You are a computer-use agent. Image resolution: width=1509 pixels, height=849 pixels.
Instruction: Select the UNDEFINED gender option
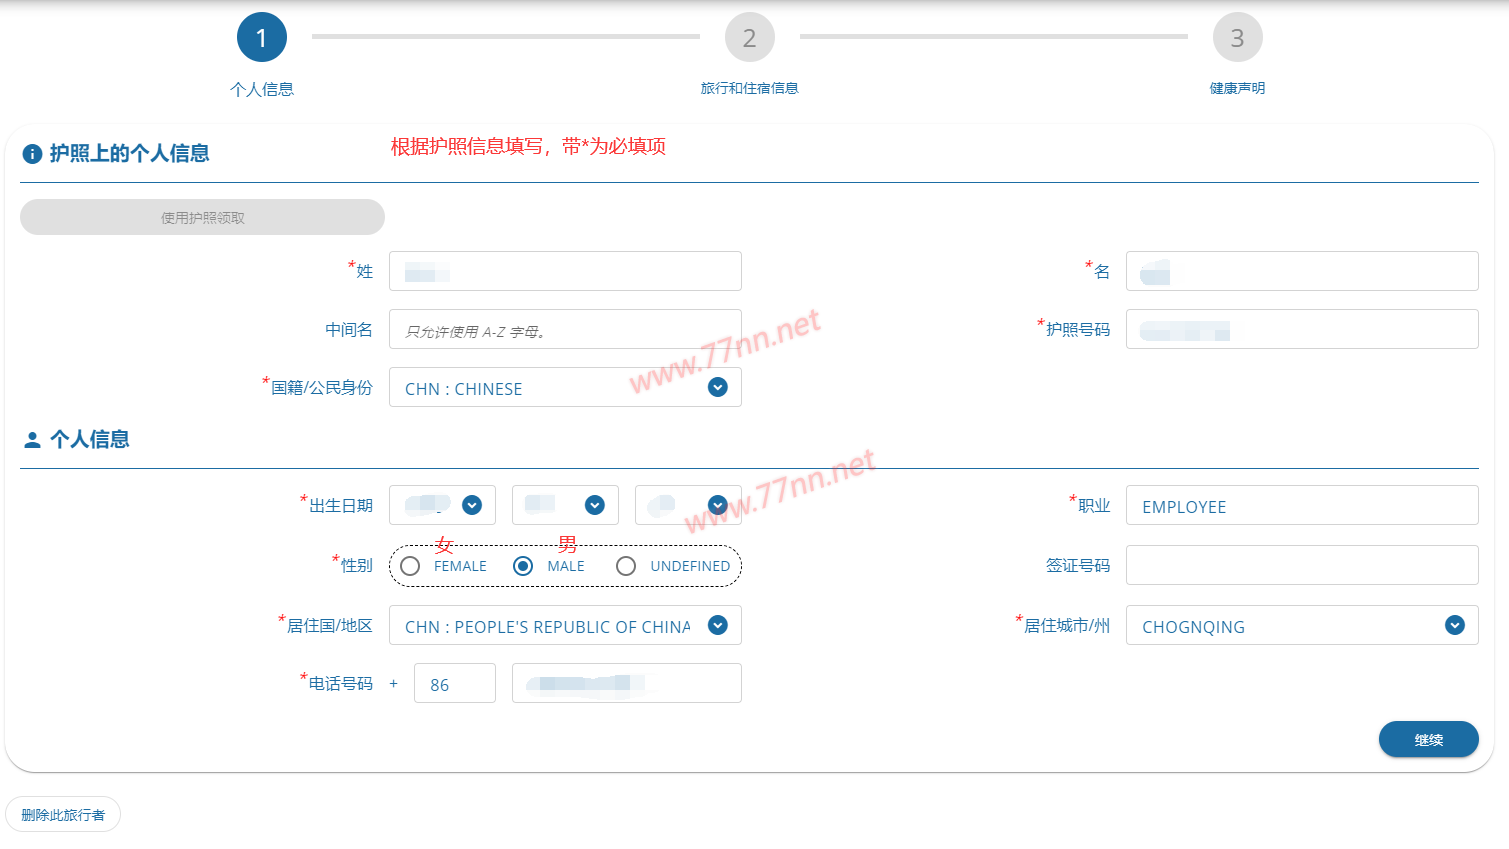point(626,565)
